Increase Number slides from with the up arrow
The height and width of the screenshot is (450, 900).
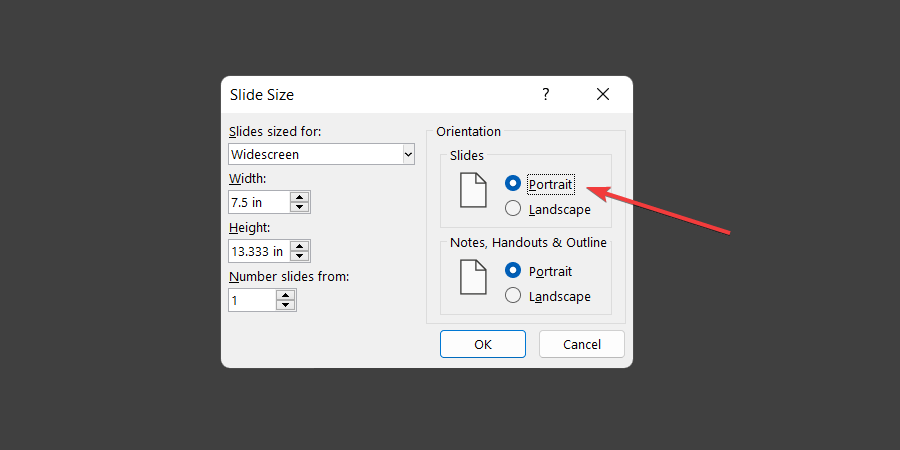[285, 295]
